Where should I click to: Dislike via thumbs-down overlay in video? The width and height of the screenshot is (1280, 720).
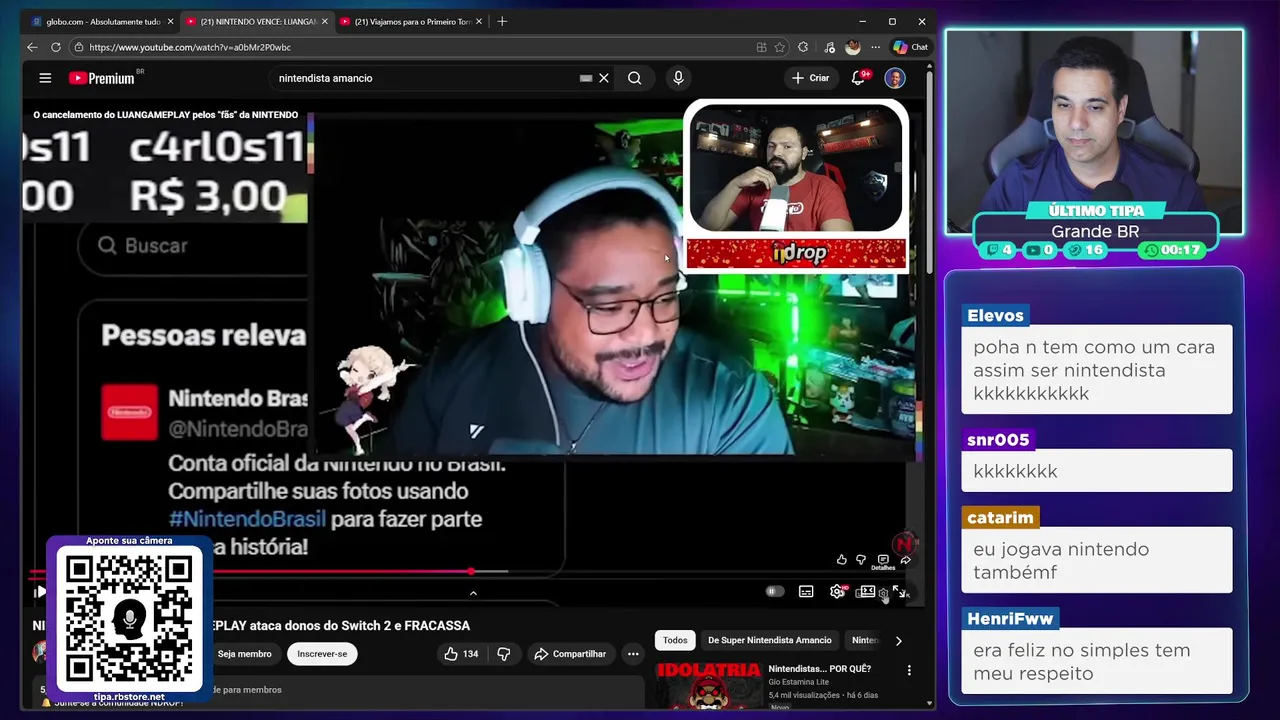tap(861, 560)
